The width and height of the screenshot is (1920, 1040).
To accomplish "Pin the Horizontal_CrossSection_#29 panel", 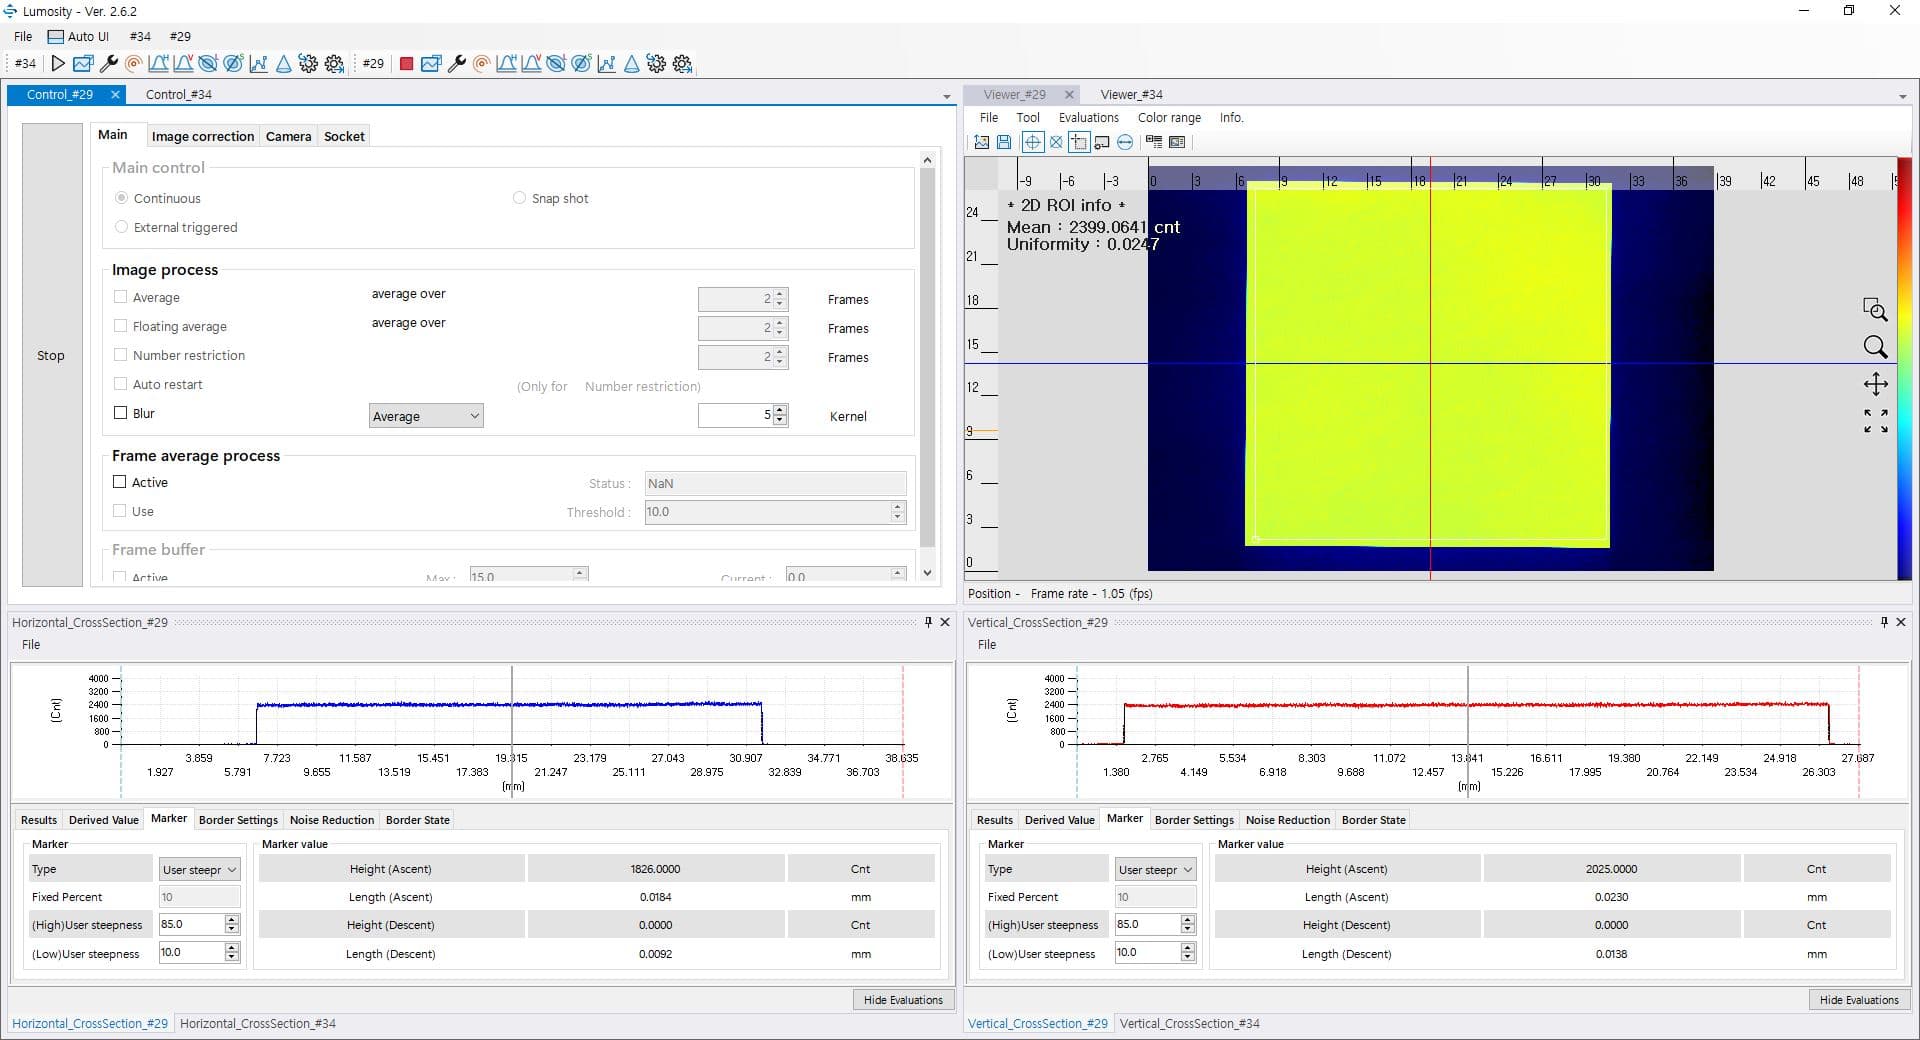I will point(928,622).
